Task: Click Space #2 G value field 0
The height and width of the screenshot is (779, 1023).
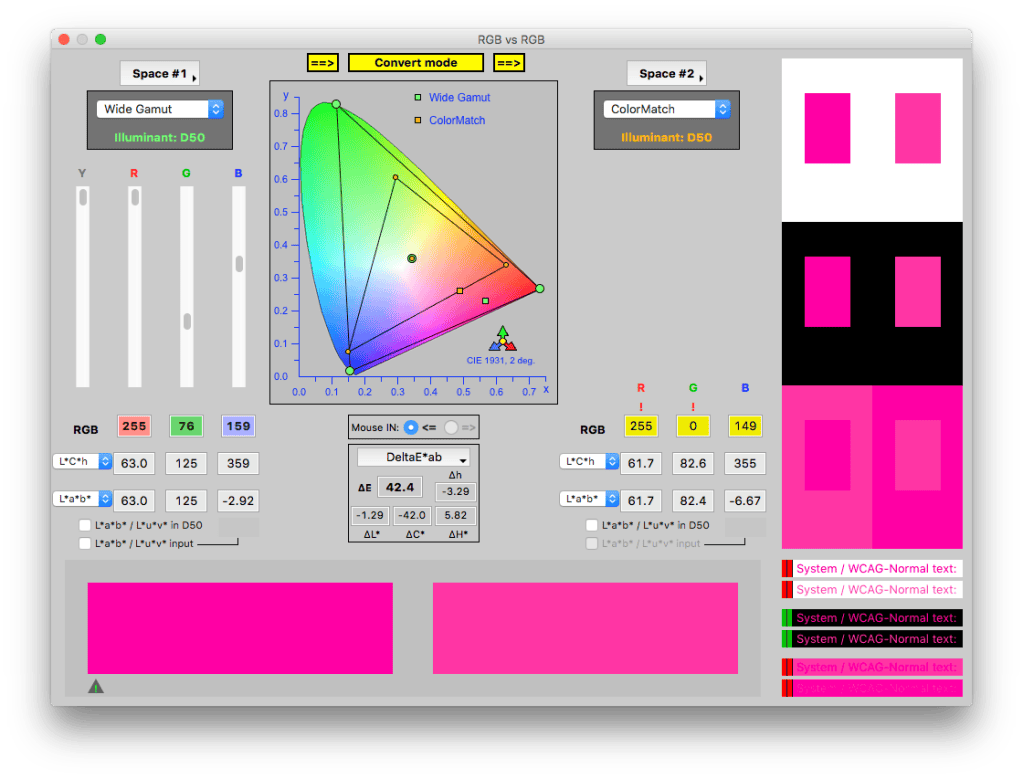Action: (x=693, y=426)
